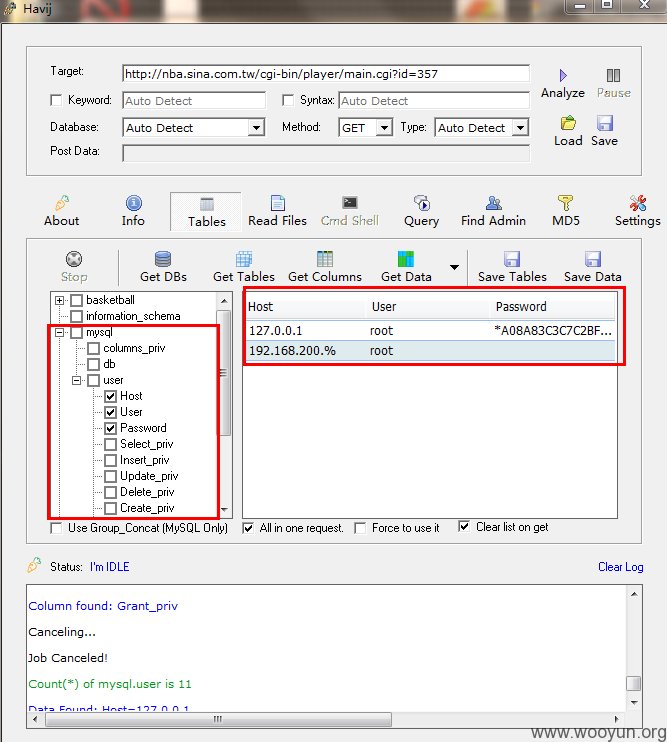
Task: Expand the basketball database node
Action: [59, 300]
